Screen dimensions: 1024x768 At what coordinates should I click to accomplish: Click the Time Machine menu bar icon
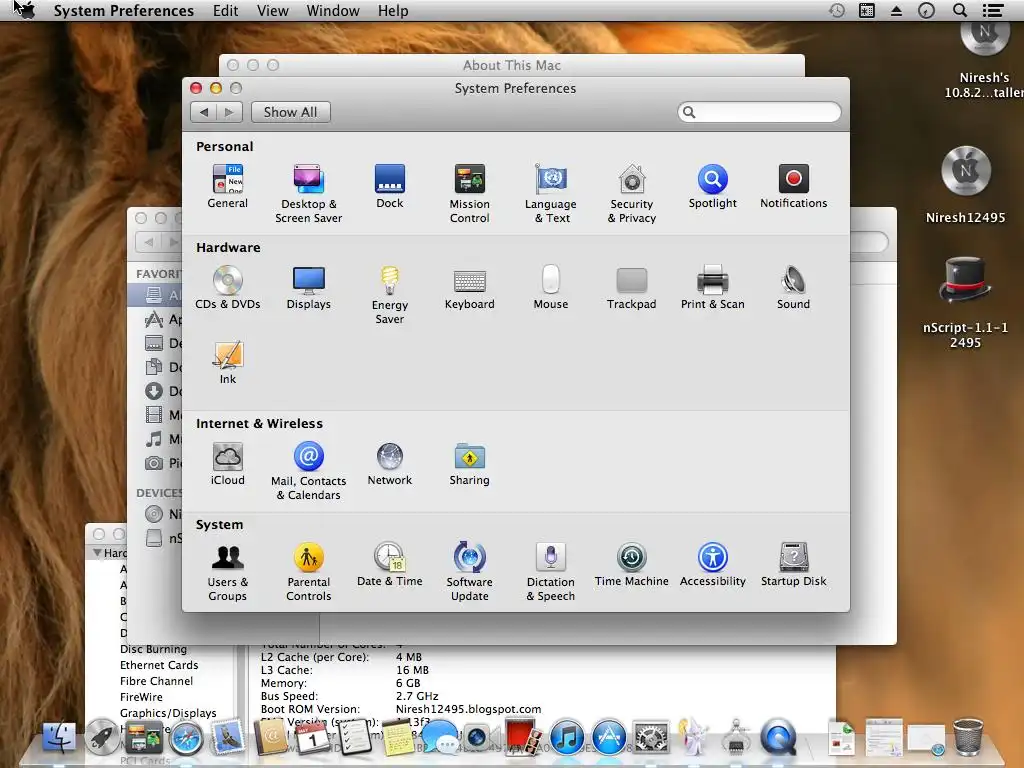[837, 10]
